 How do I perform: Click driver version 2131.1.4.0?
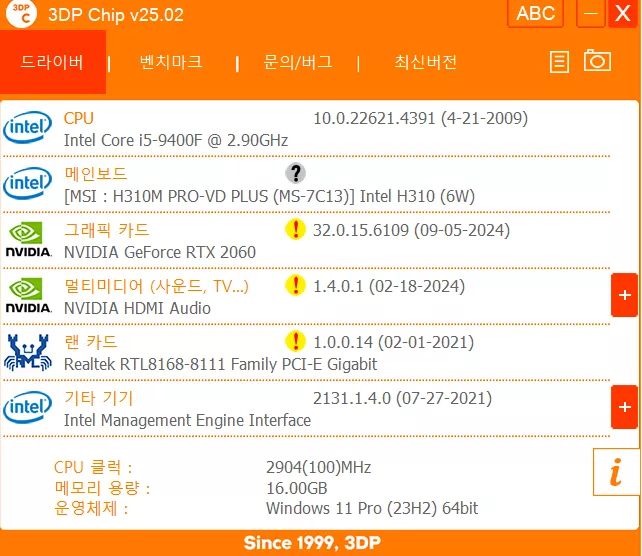(402, 398)
